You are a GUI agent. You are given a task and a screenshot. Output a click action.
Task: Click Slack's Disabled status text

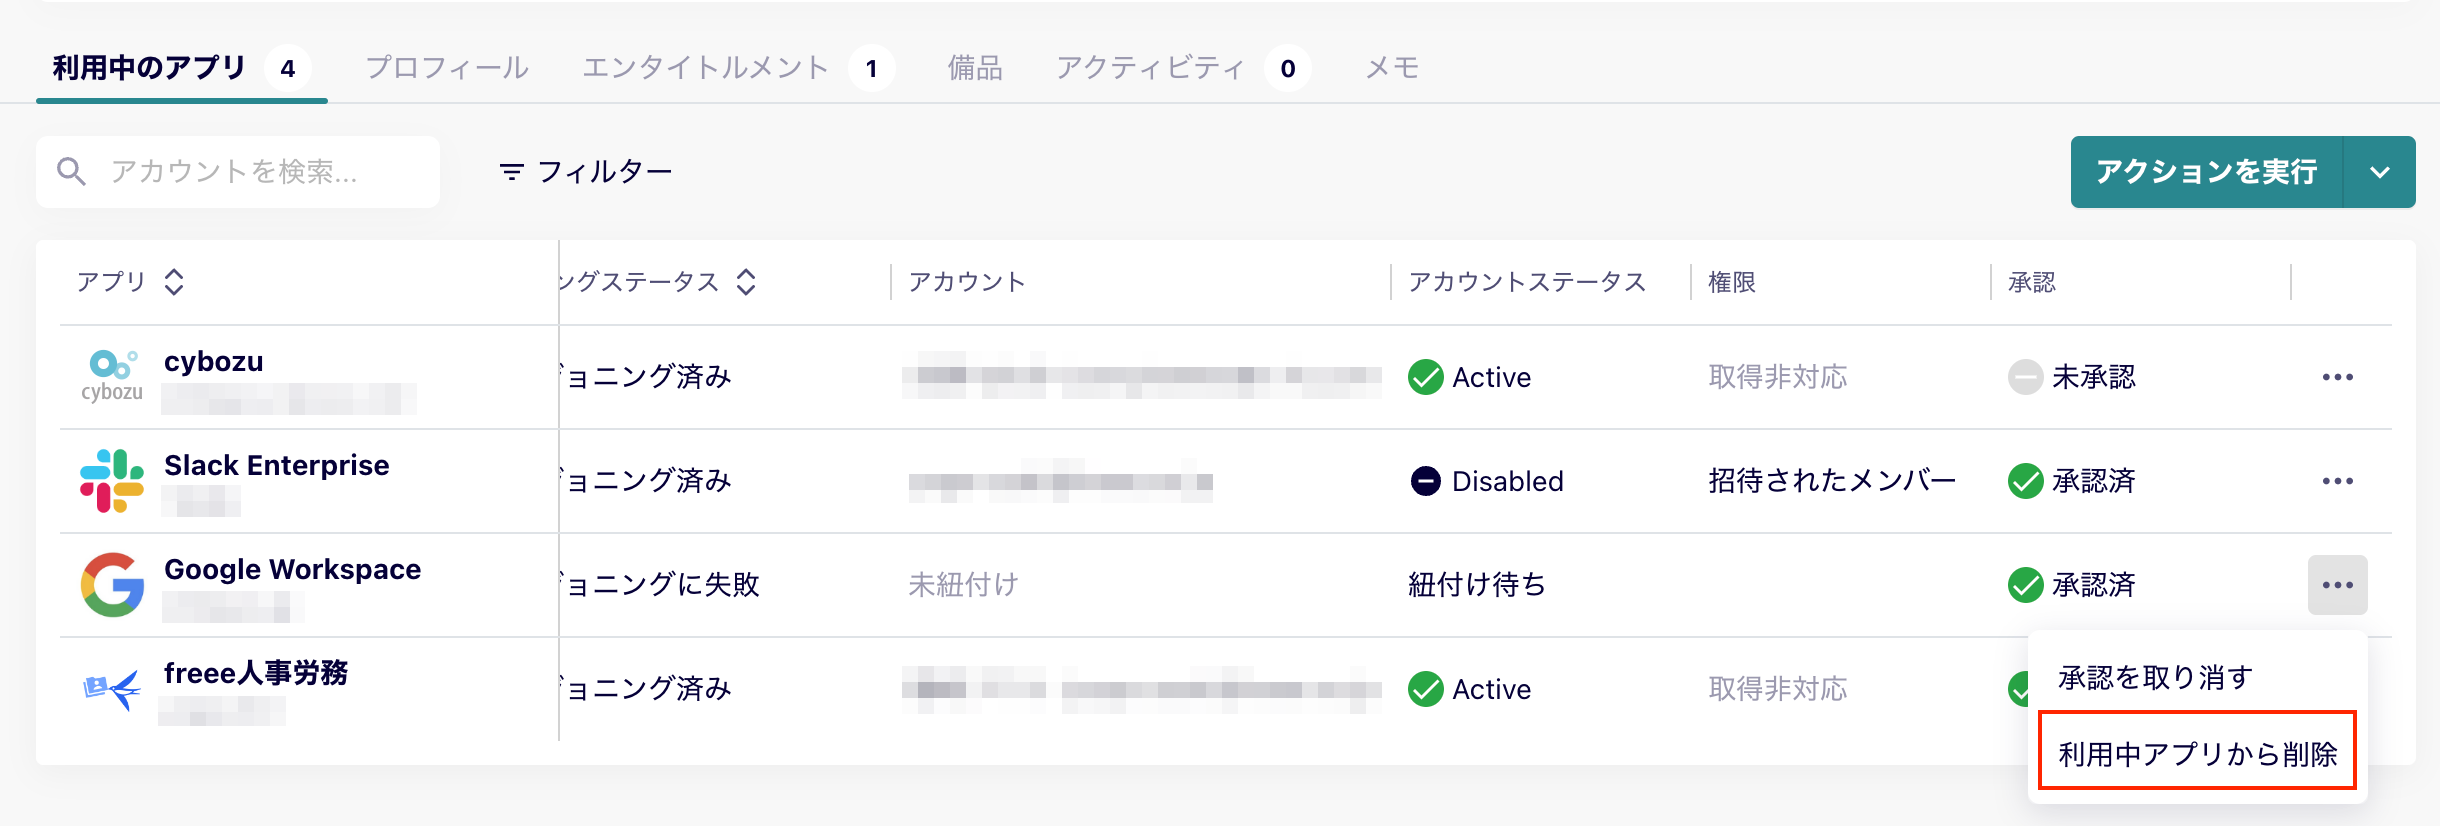pos(1508,481)
